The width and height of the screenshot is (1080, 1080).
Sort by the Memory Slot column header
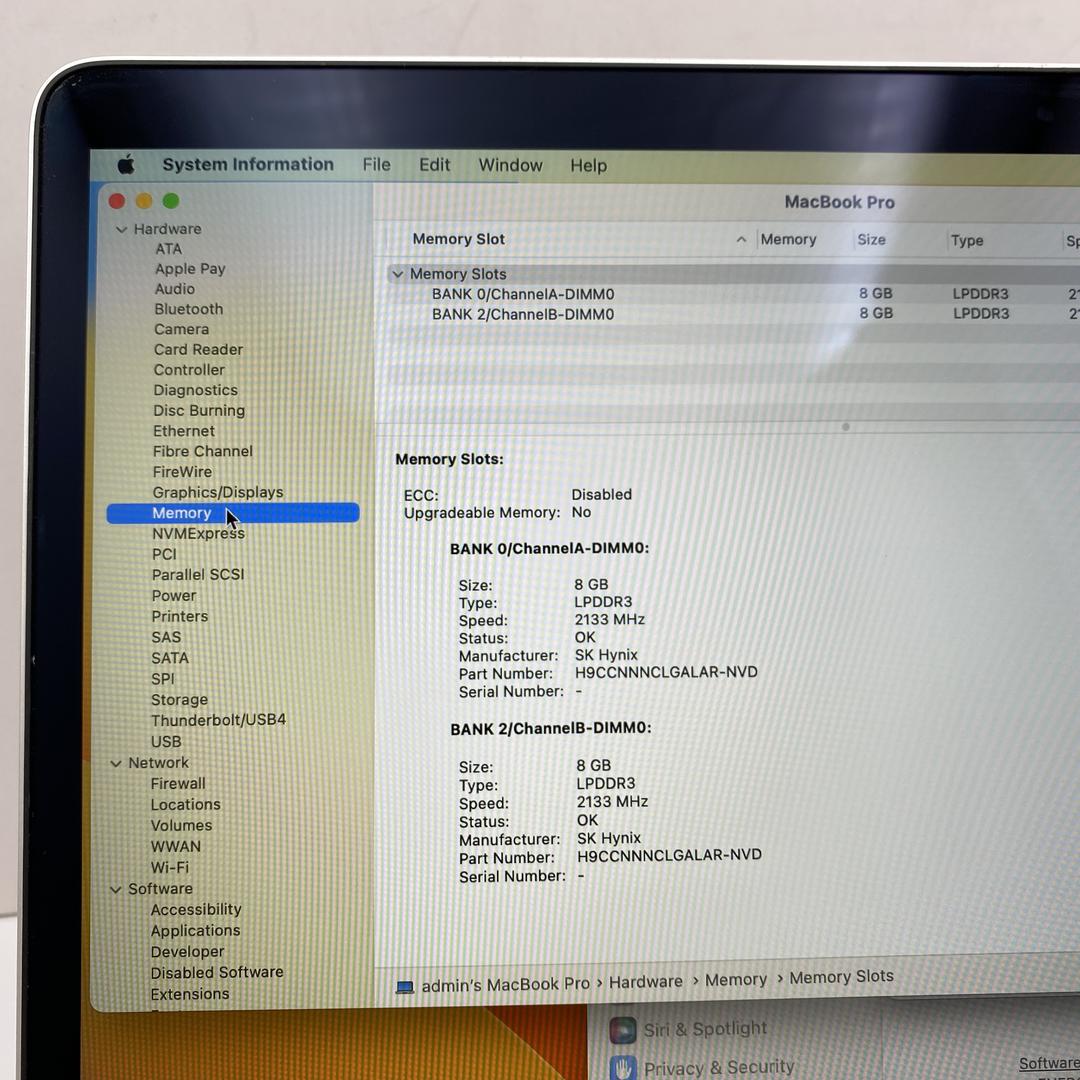point(459,239)
